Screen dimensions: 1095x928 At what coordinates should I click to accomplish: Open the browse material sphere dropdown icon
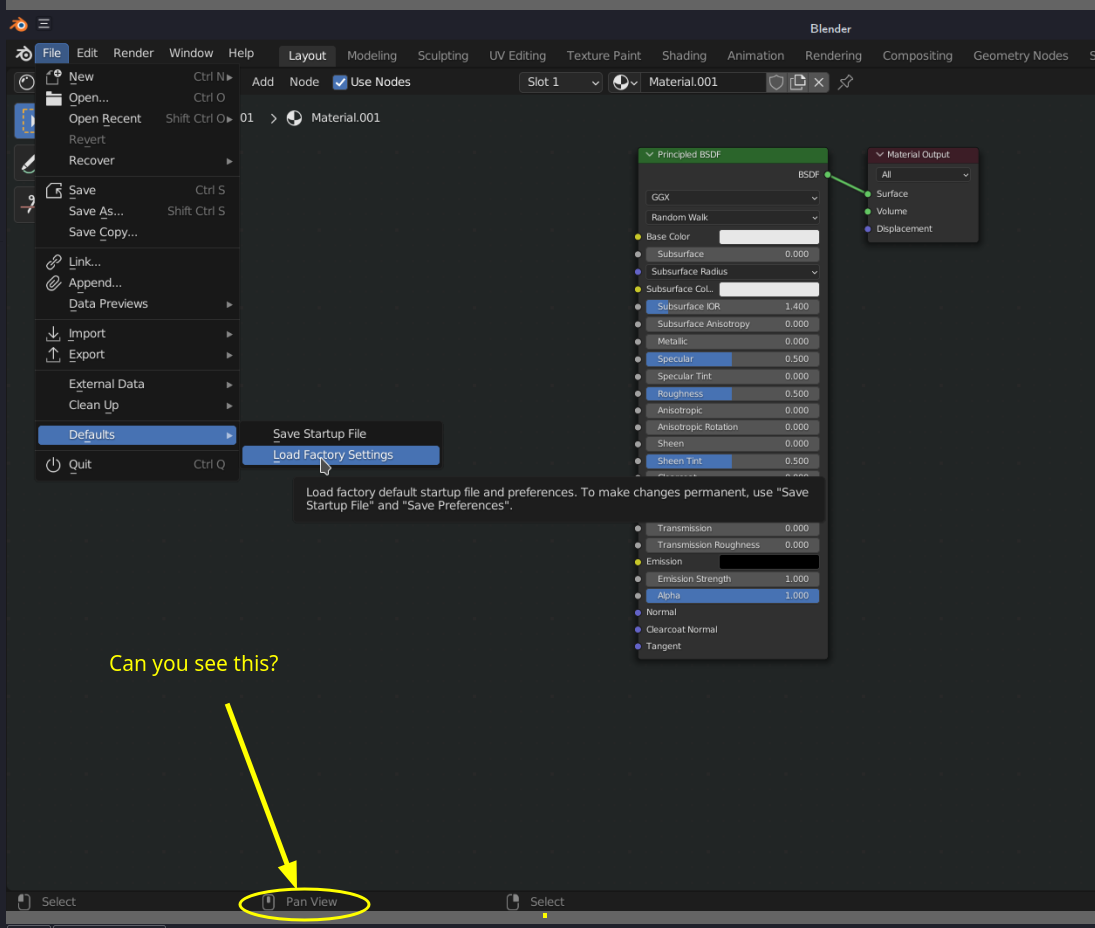tap(625, 82)
